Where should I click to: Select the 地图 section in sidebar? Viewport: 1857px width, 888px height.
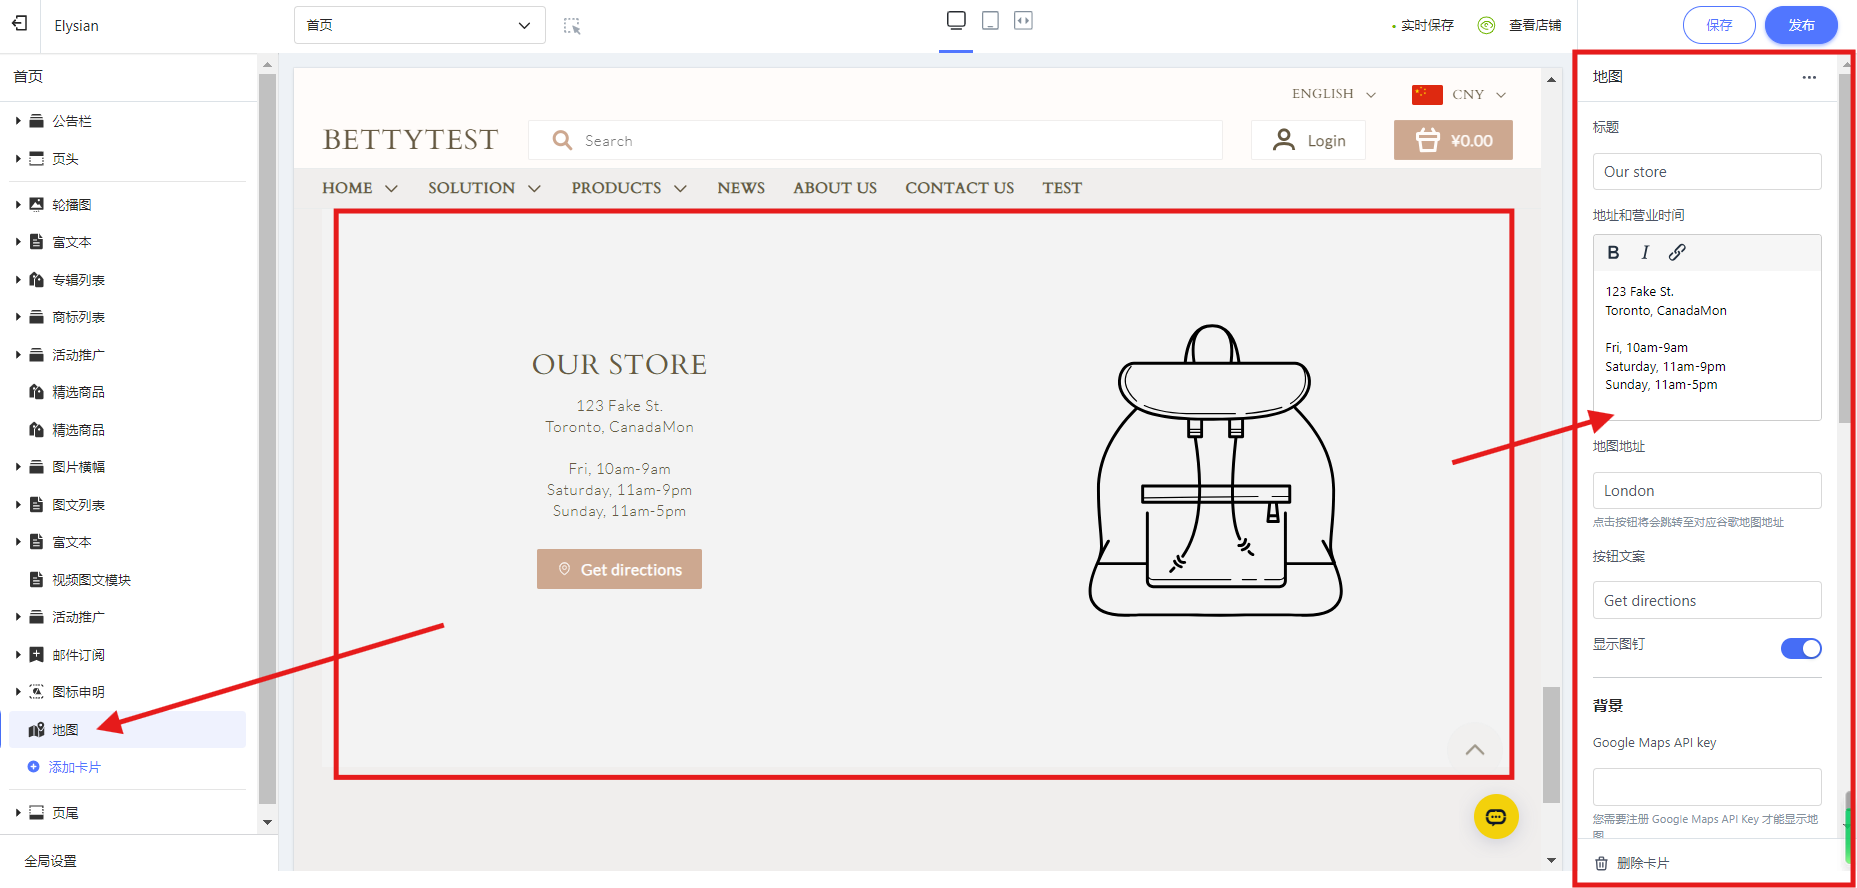point(66,730)
